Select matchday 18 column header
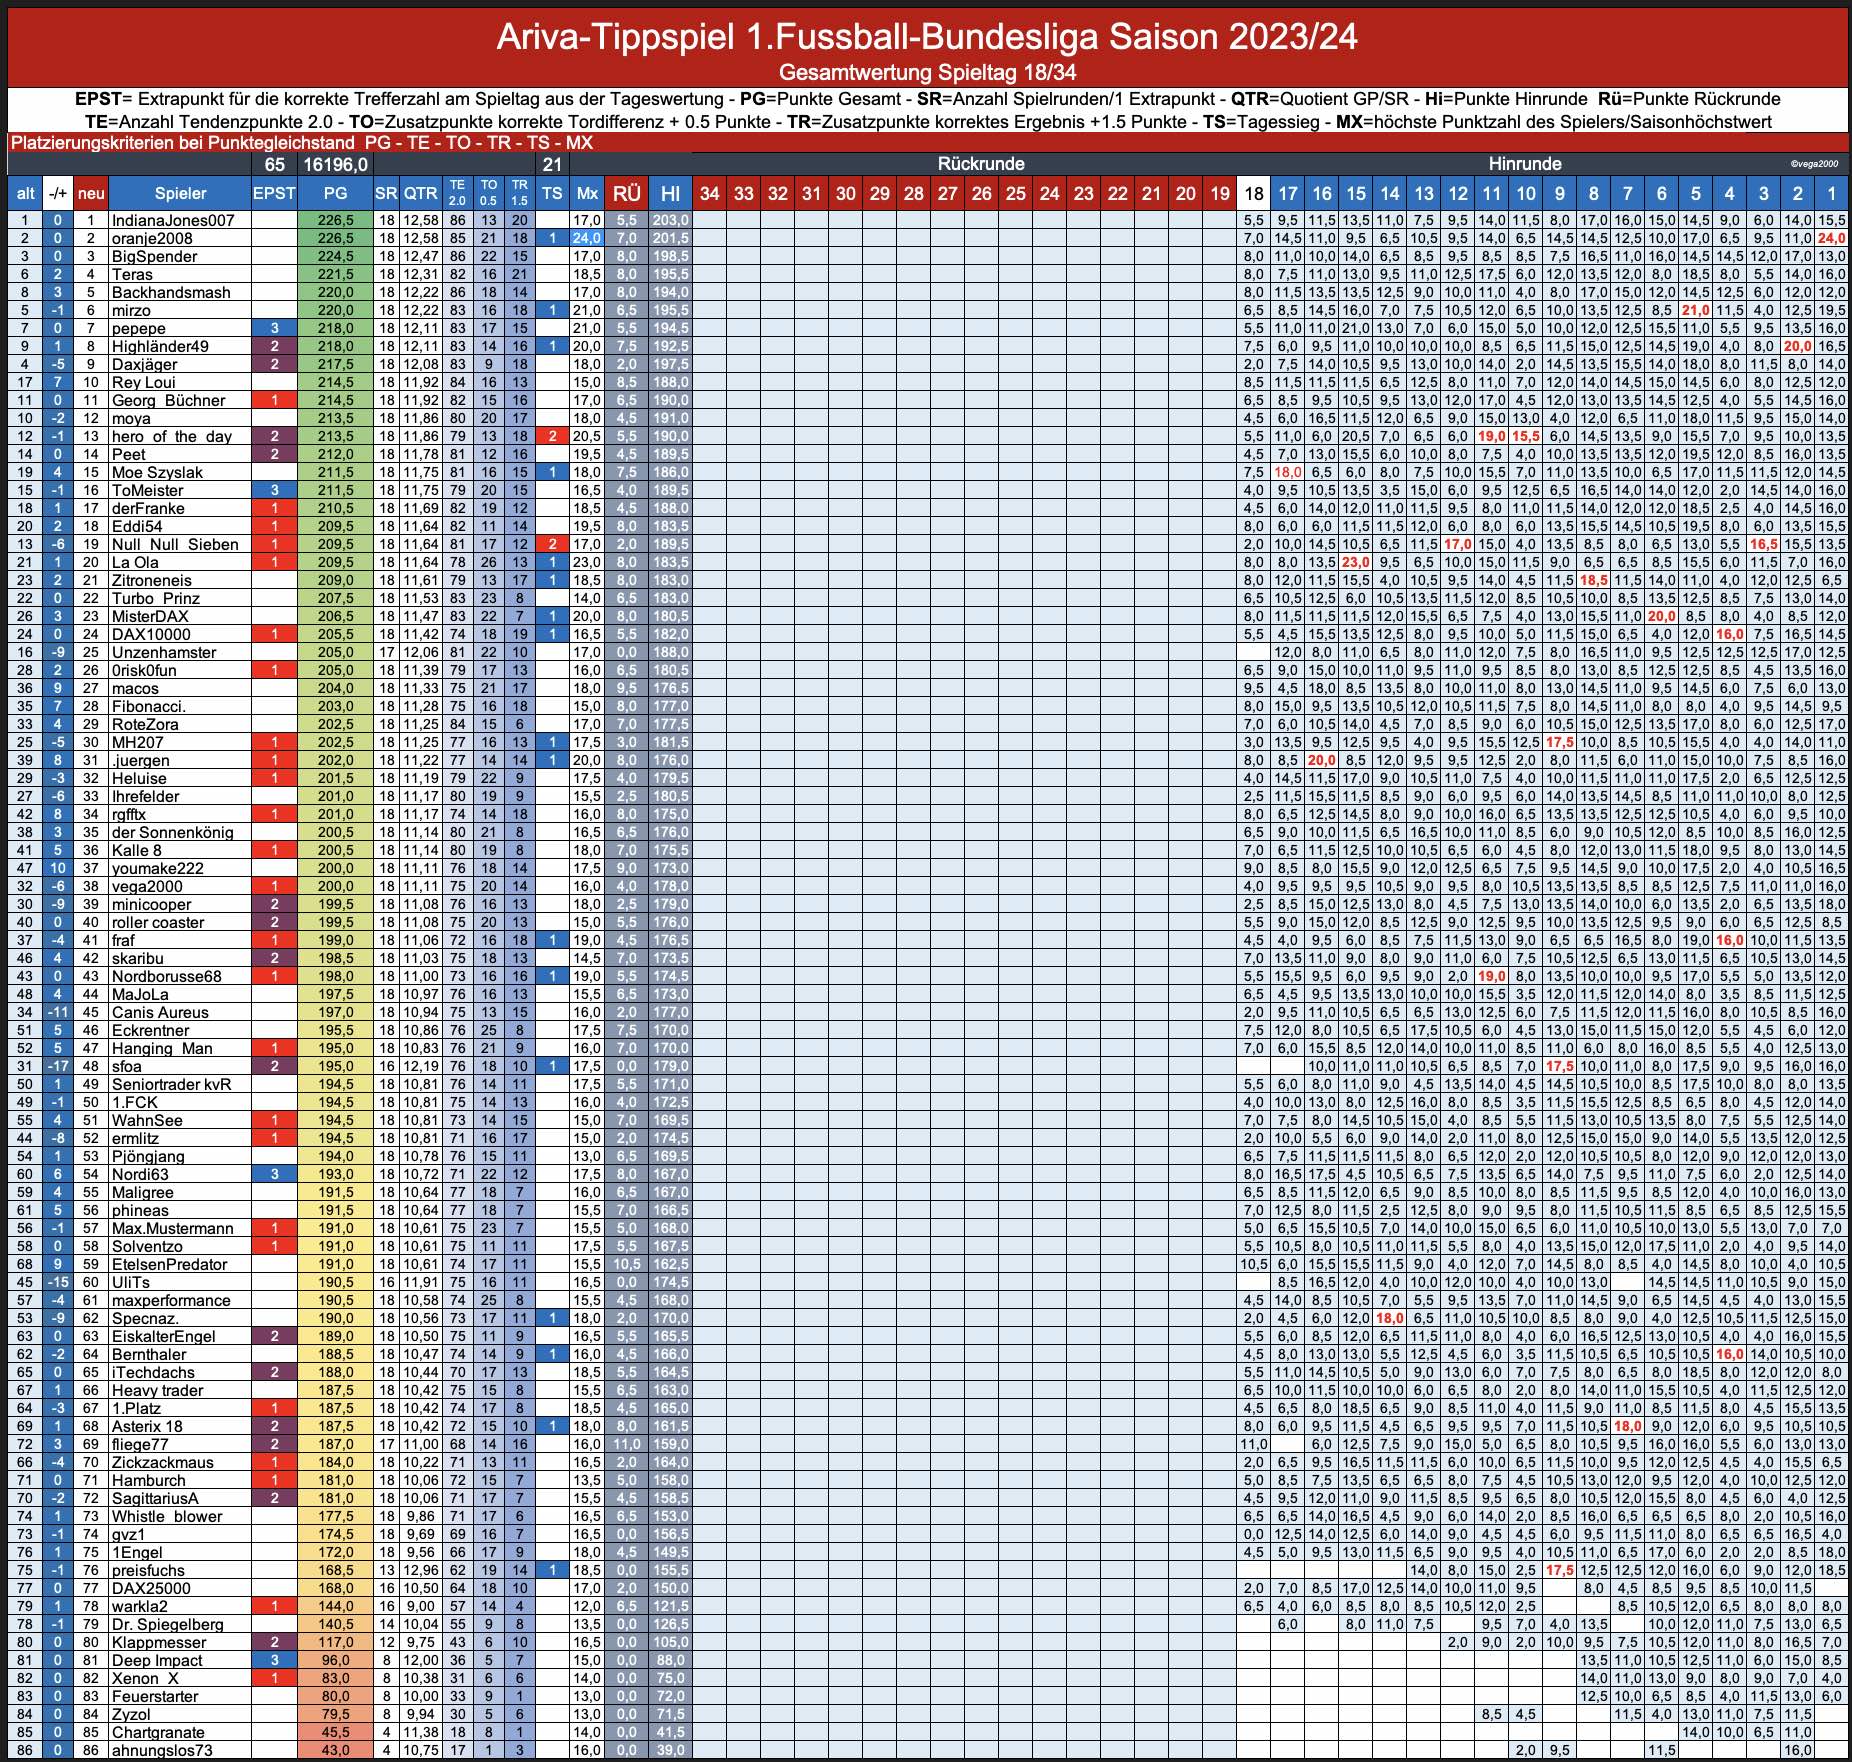Viewport: 1852px width, 1762px height. point(1254,194)
